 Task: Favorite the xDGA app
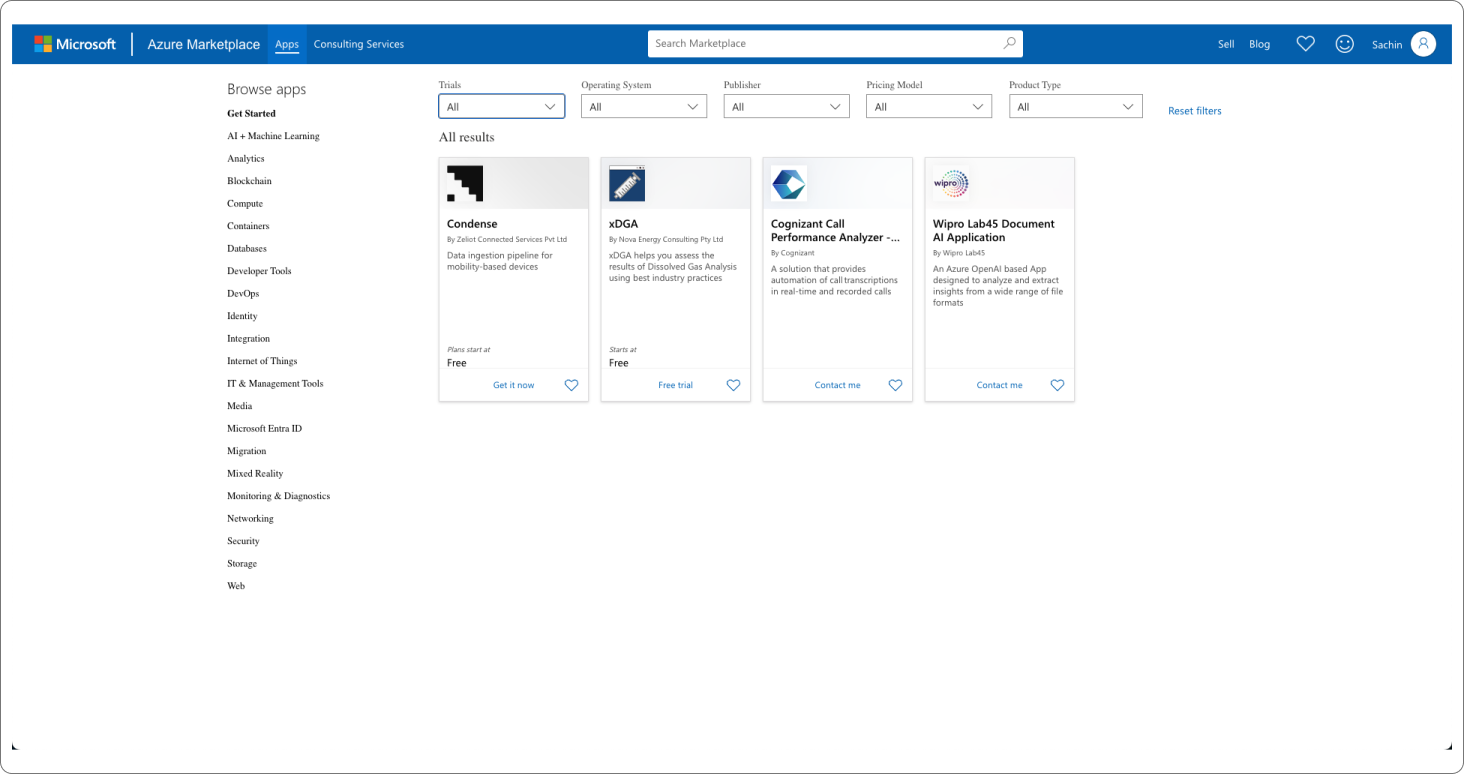733,385
